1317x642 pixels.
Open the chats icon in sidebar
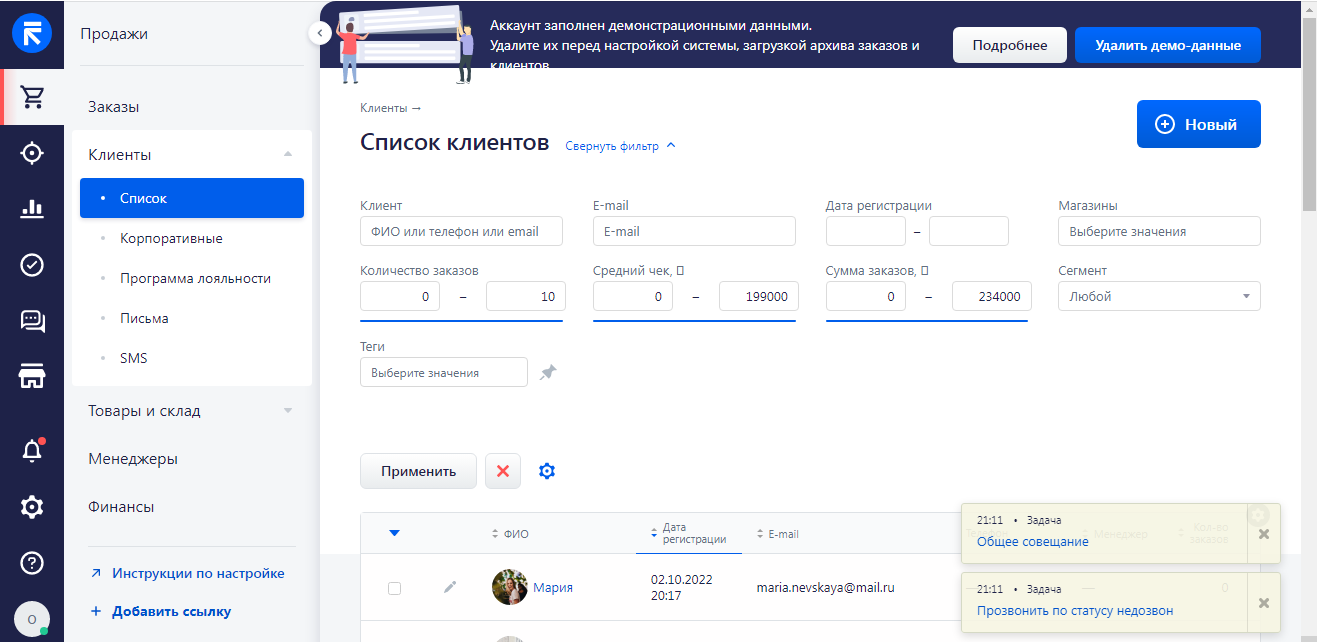pos(32,321)
